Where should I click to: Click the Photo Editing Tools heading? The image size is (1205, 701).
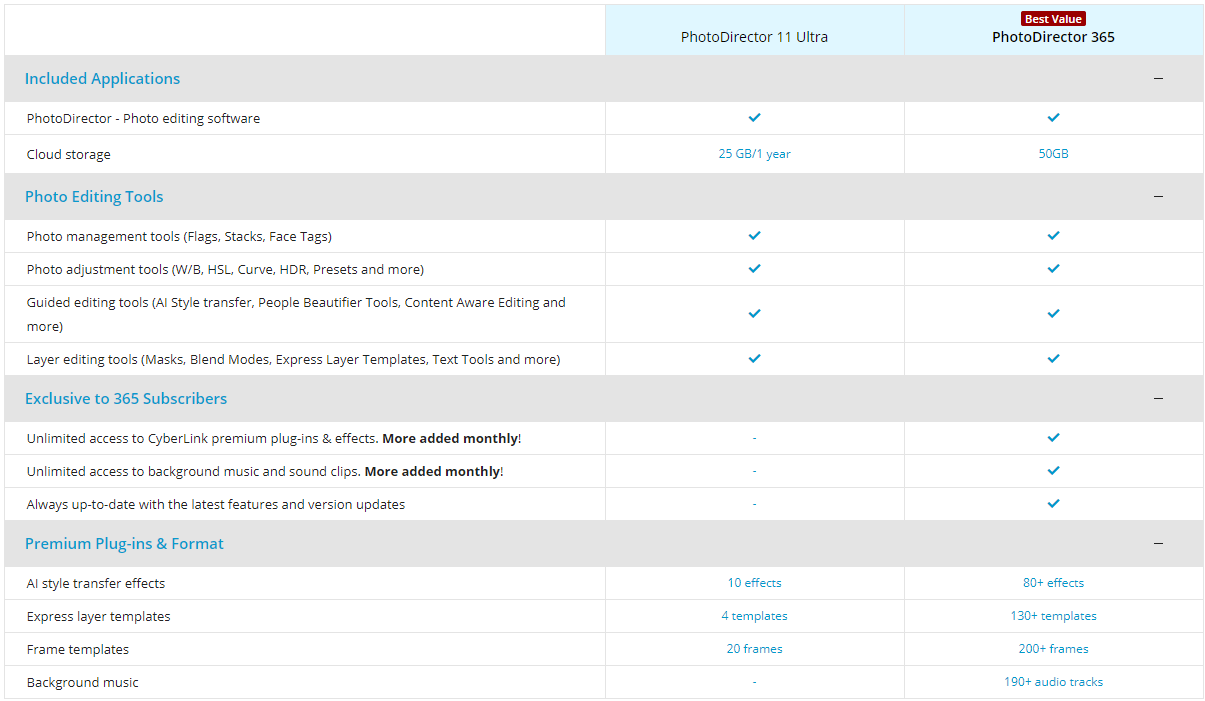(x=94, y=196)
